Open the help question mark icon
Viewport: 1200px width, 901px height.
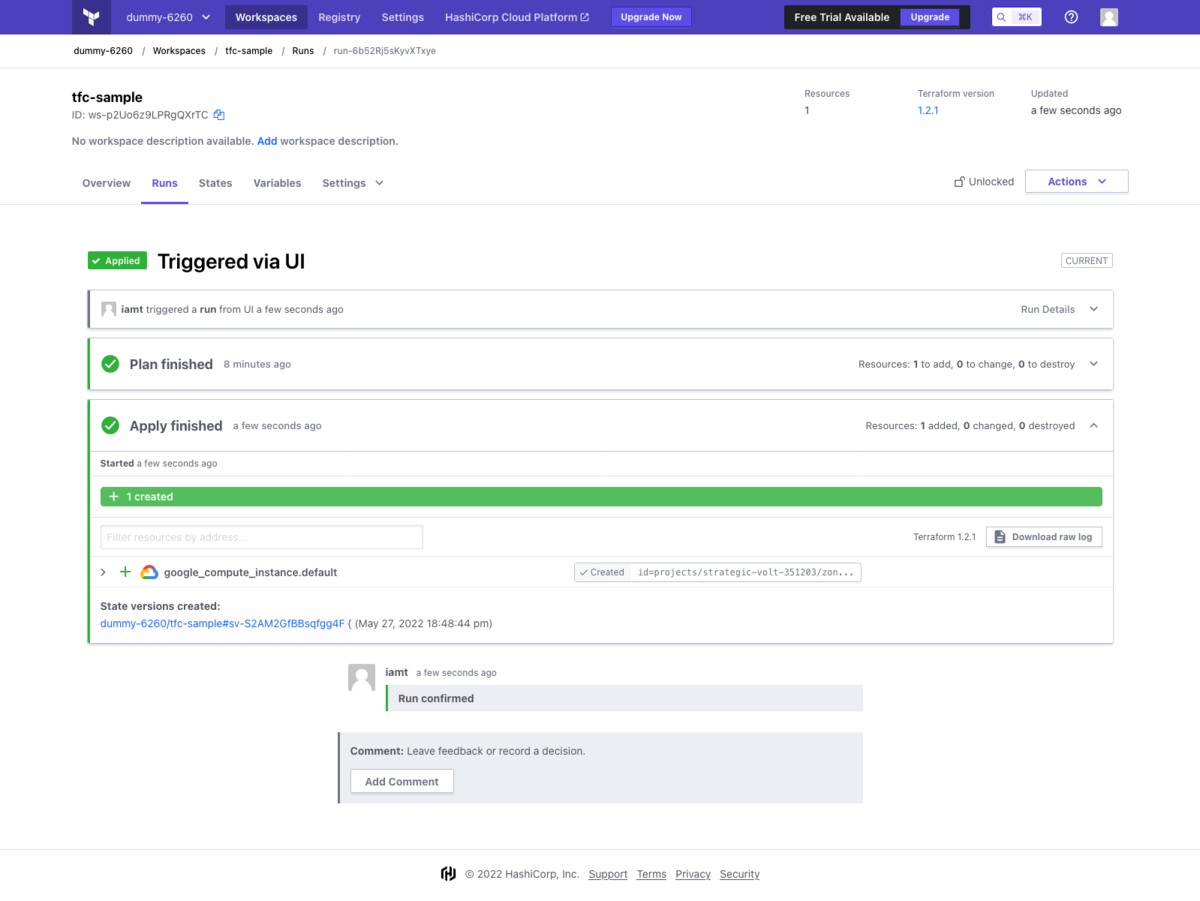click(1071, 17)
